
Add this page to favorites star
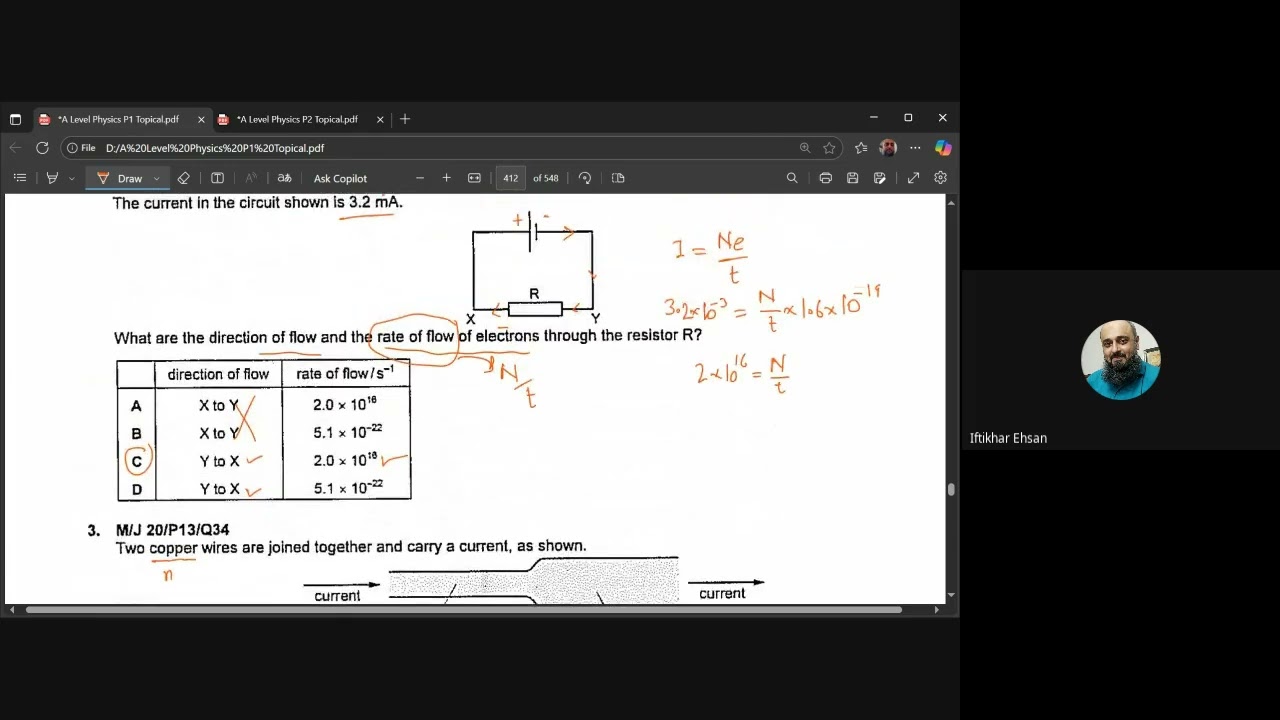[829, 148]
